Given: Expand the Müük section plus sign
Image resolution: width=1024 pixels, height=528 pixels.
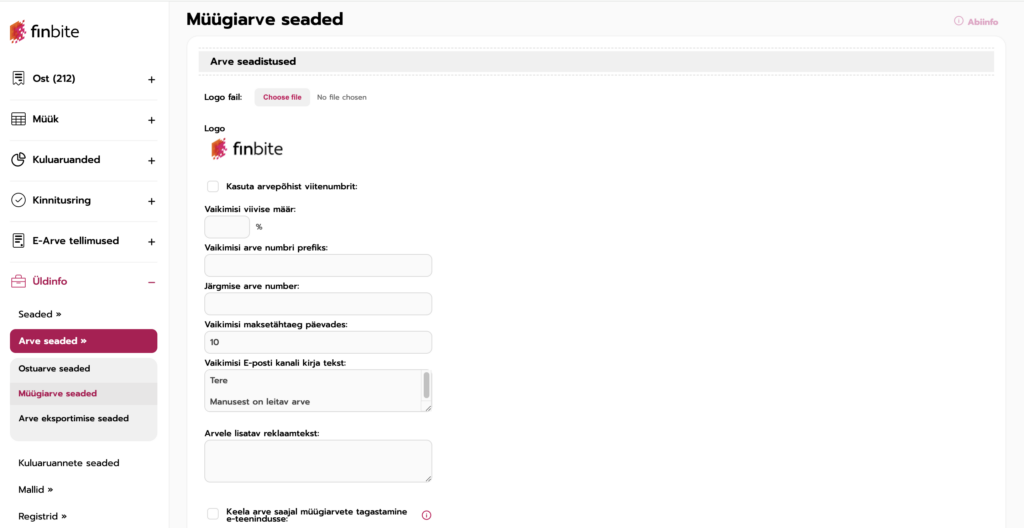Looking at the screenshot, I should click(x=151, y=120).
